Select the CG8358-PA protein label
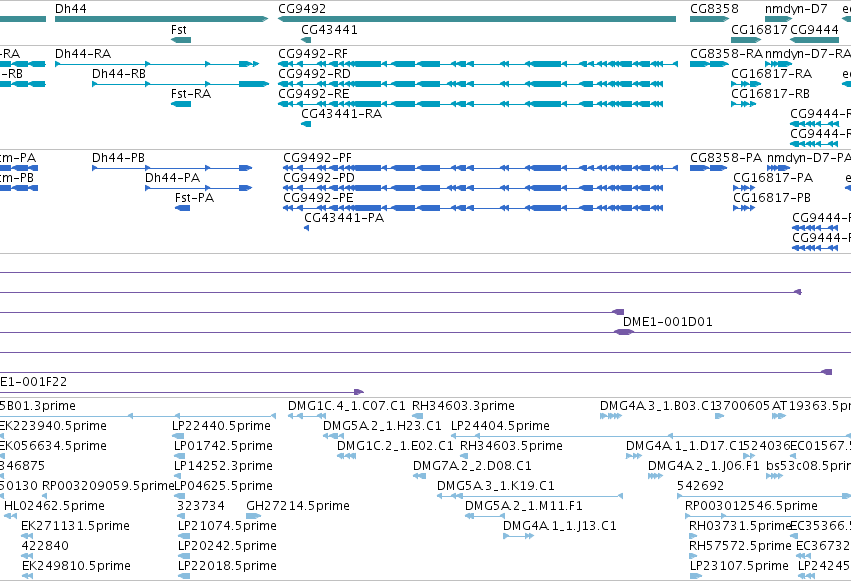 tap(726, 158)
